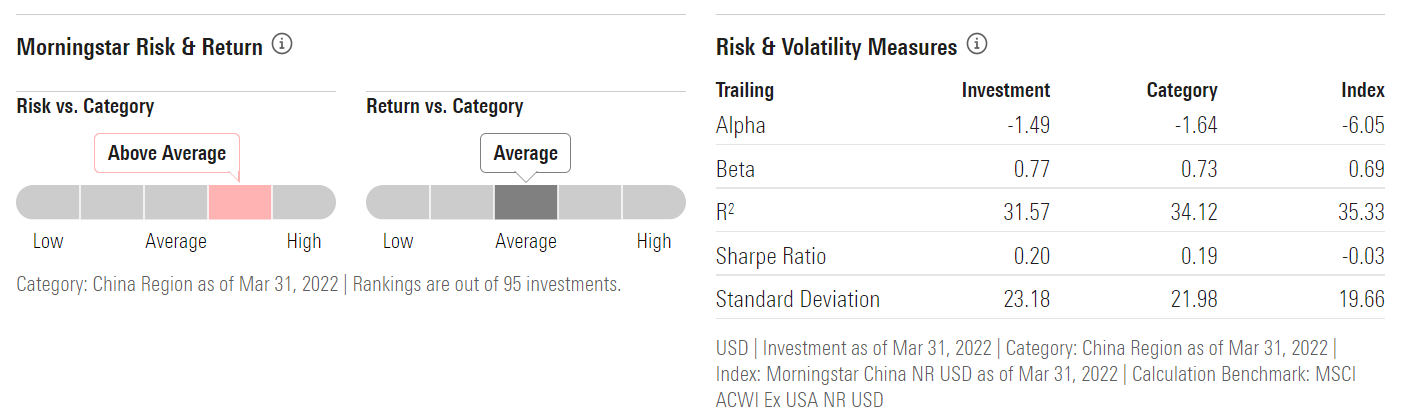
Task: Click the Category column header in the table
Action: [x=1181, y=90]
